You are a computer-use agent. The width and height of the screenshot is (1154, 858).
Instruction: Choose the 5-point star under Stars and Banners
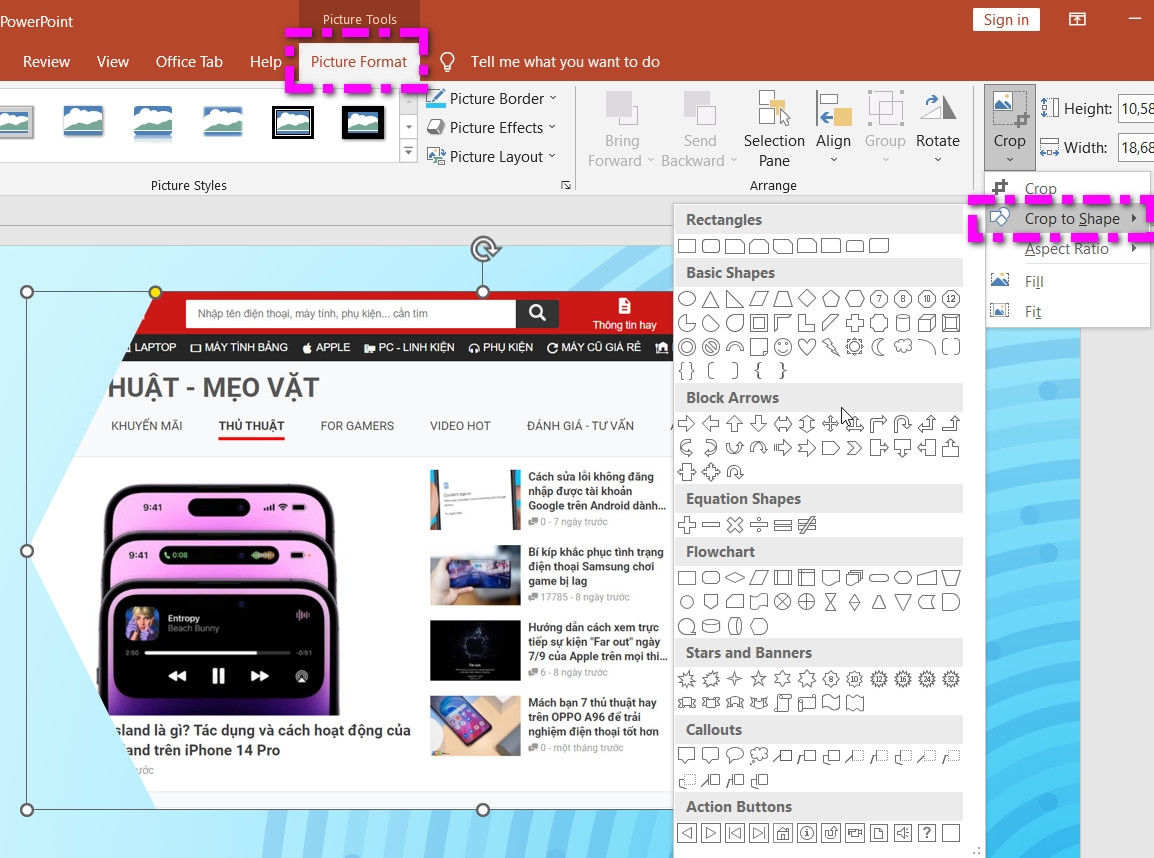pyautogui.click(x=758, y=679)
